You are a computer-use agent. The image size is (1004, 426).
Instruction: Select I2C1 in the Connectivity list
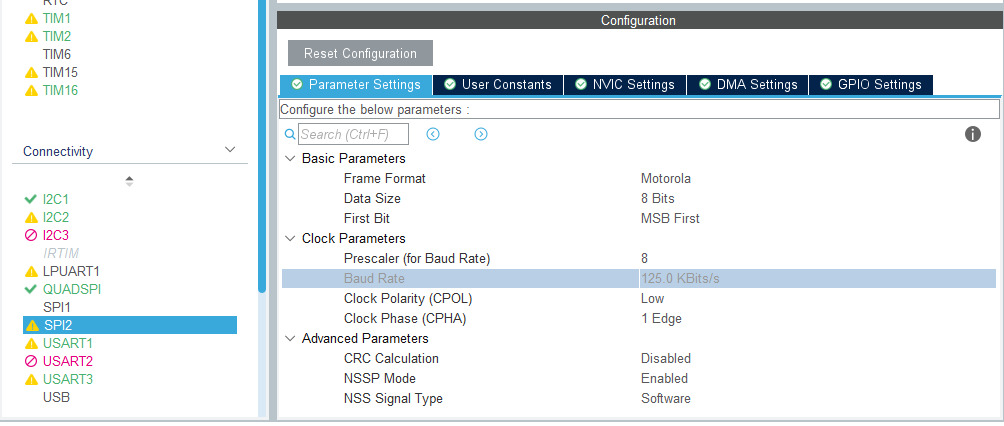tap(56, 199)
